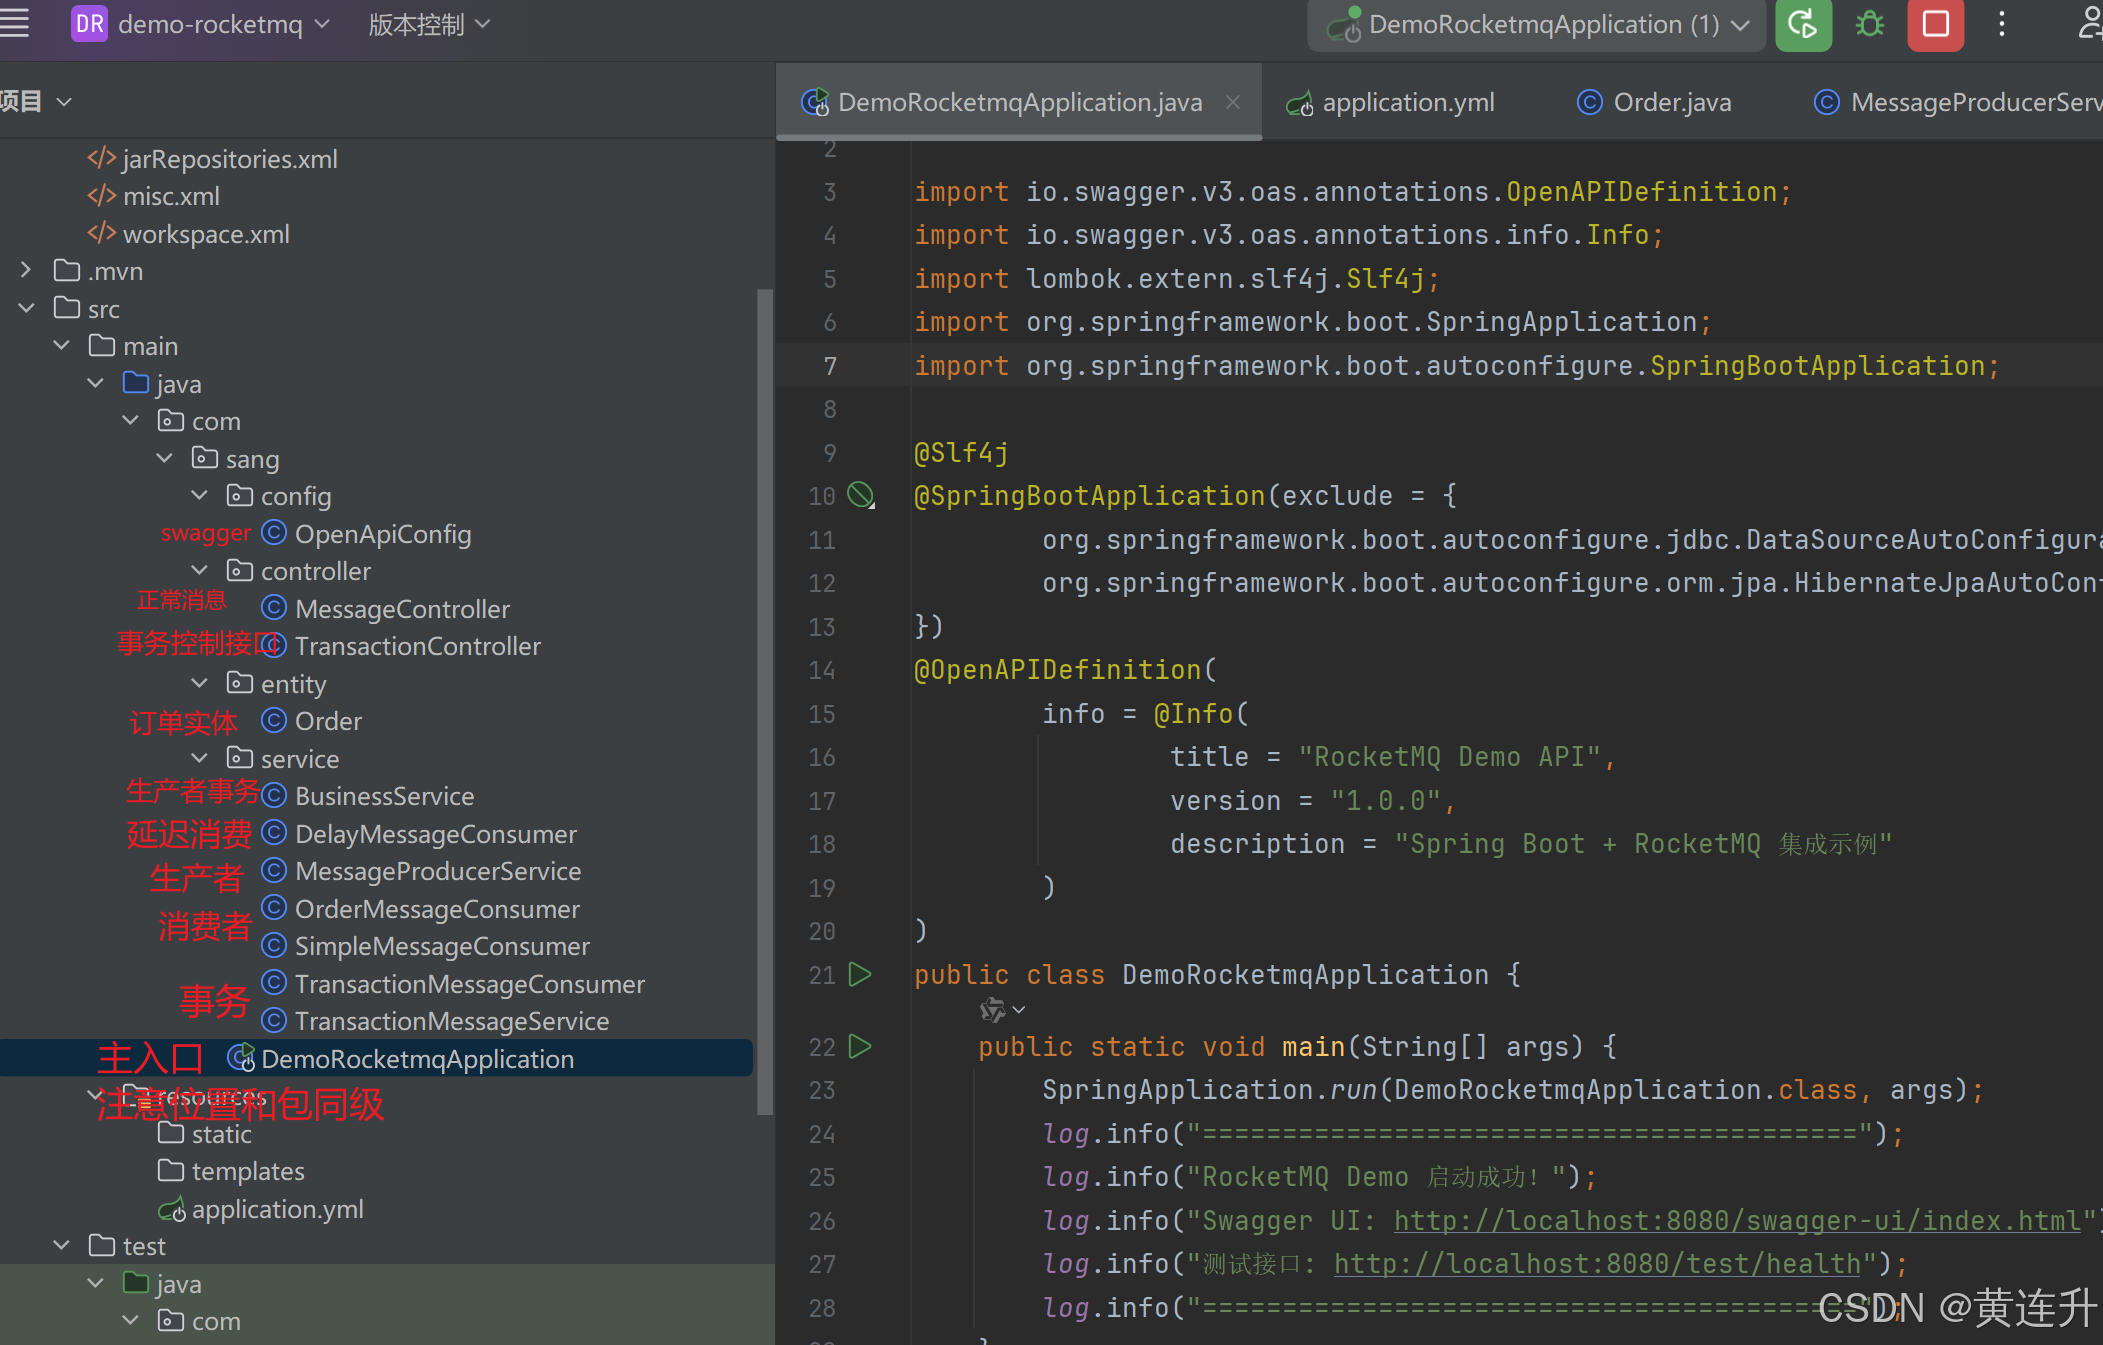The image size is (2103, 1345).
Task: Click the BusinessService class icon
Action: (274, 795)
